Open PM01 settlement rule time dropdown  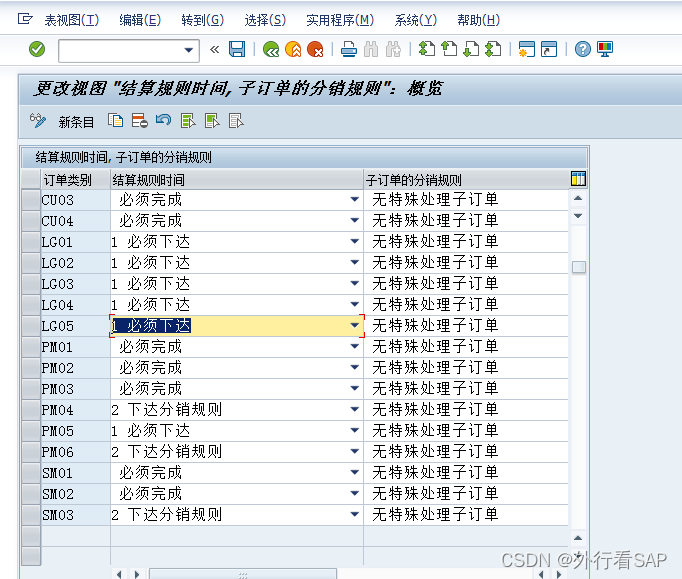coord(355,347)
